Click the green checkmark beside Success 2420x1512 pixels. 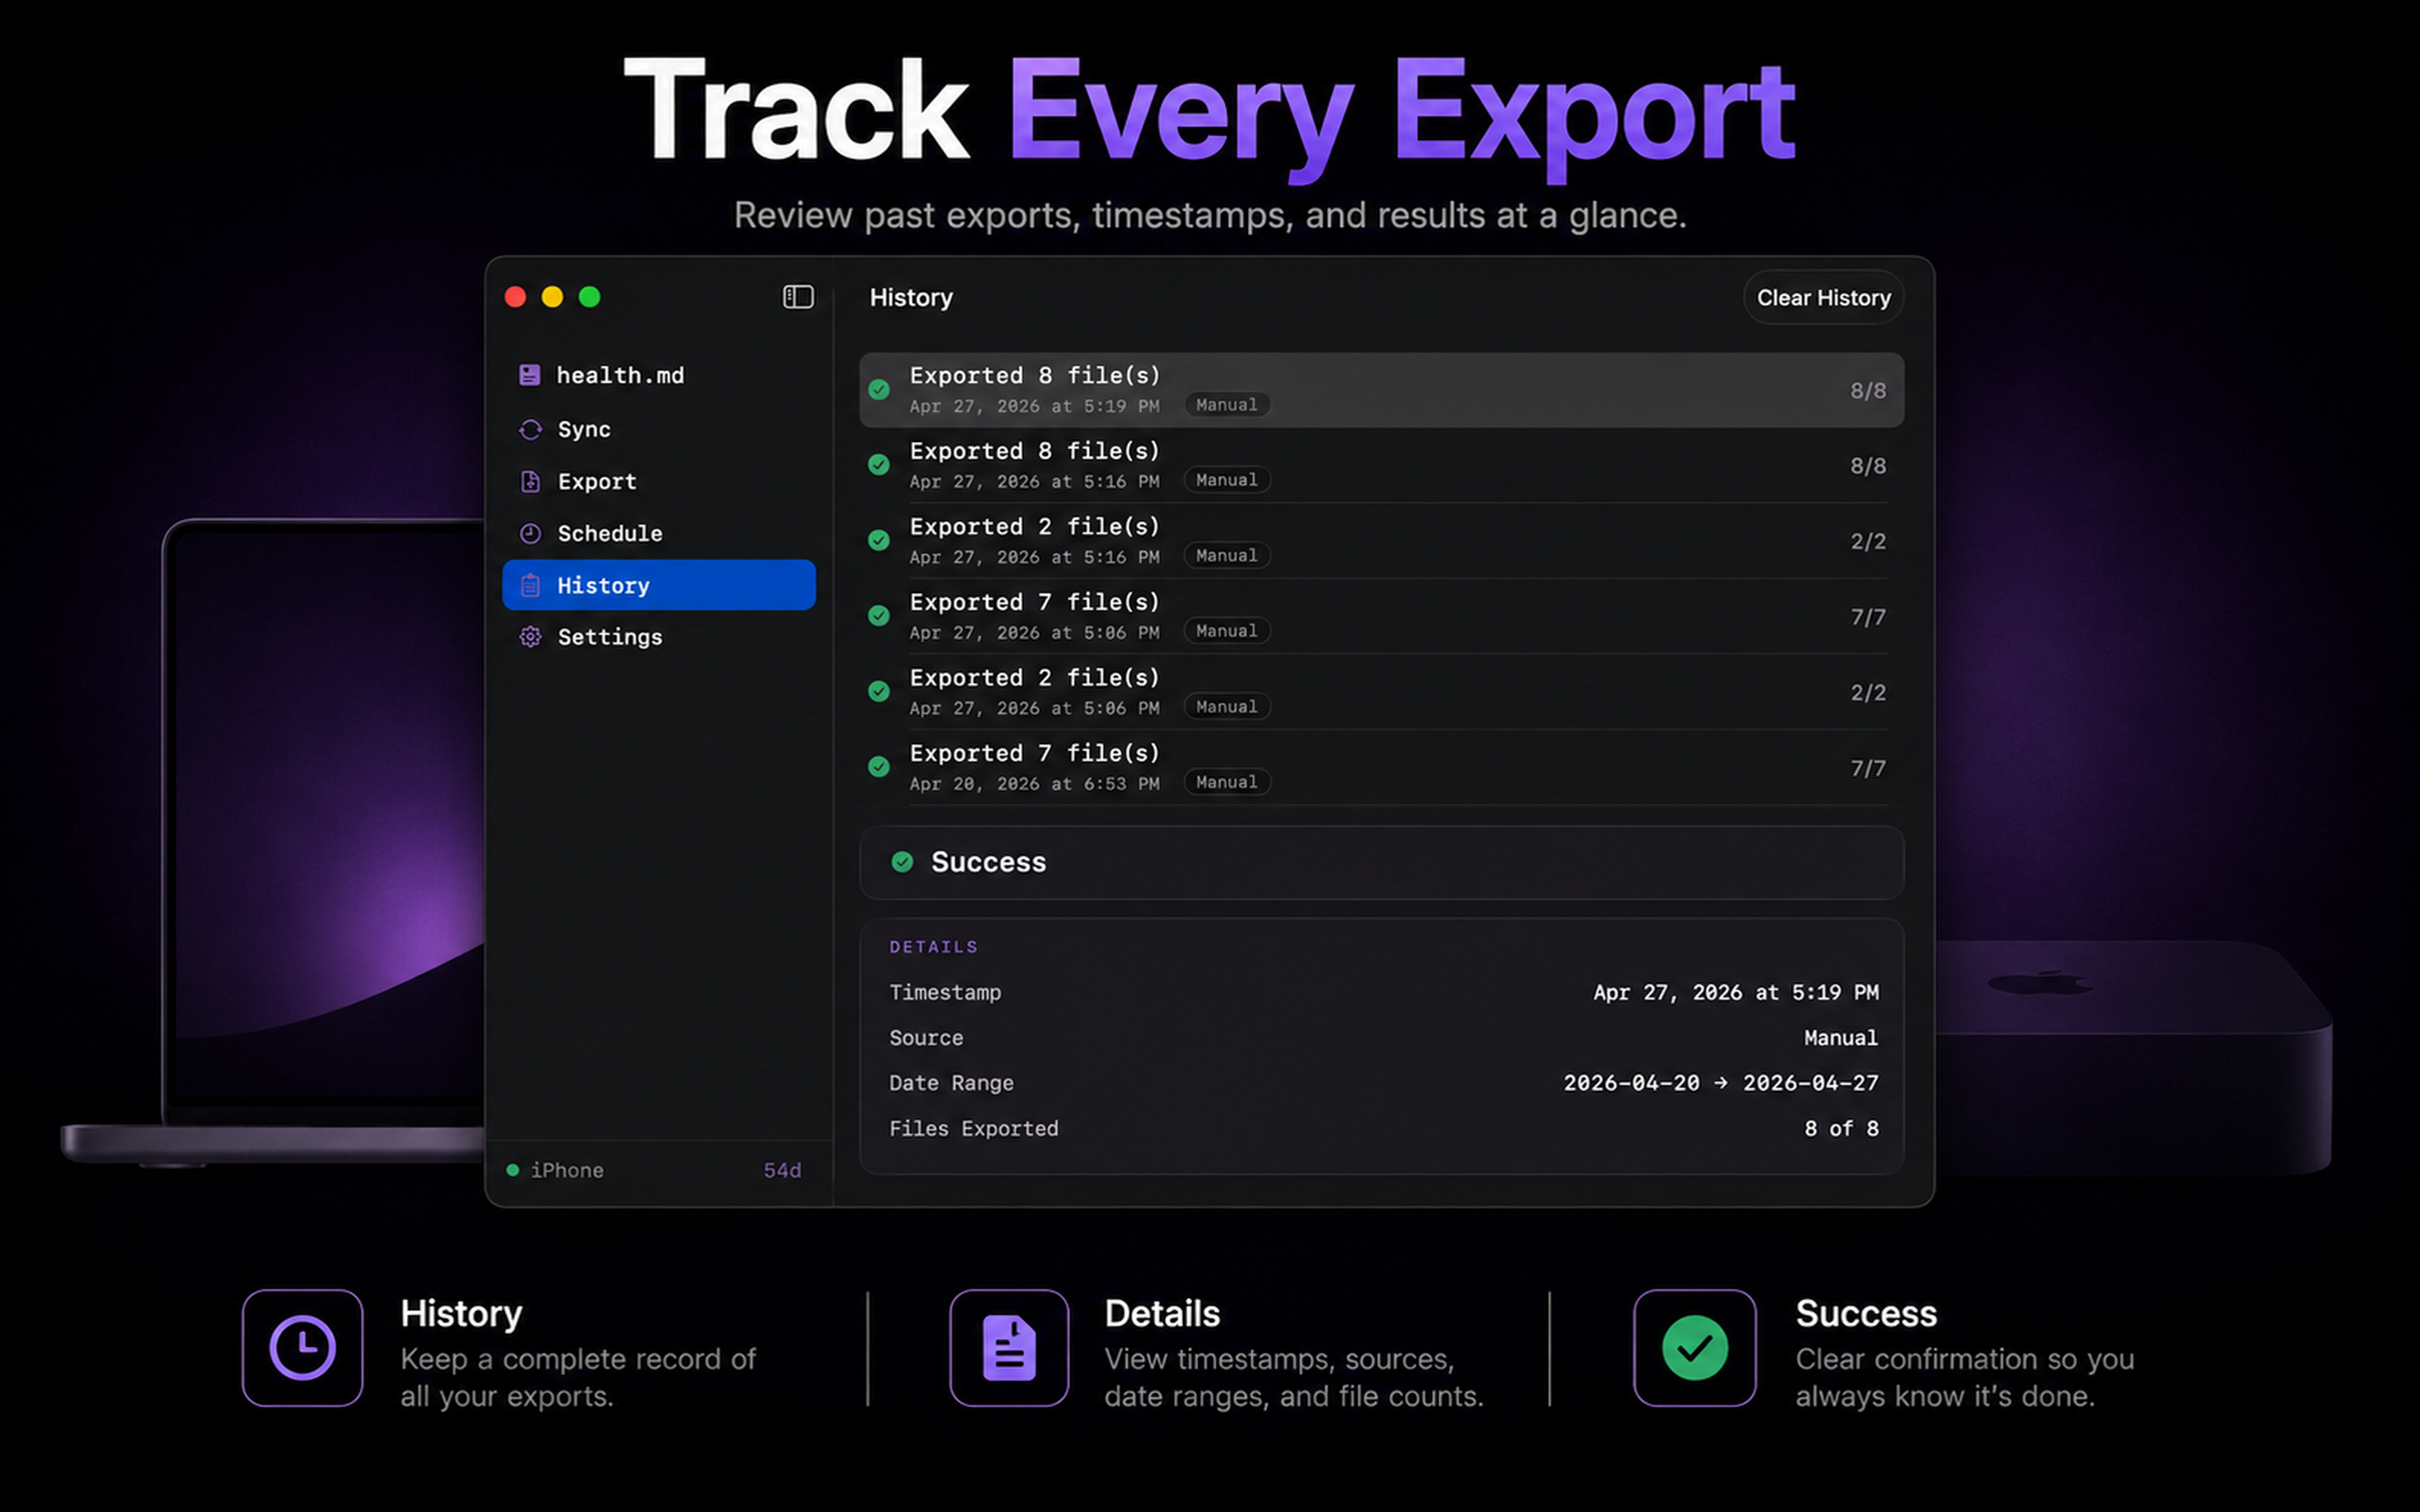click(902, 862)
